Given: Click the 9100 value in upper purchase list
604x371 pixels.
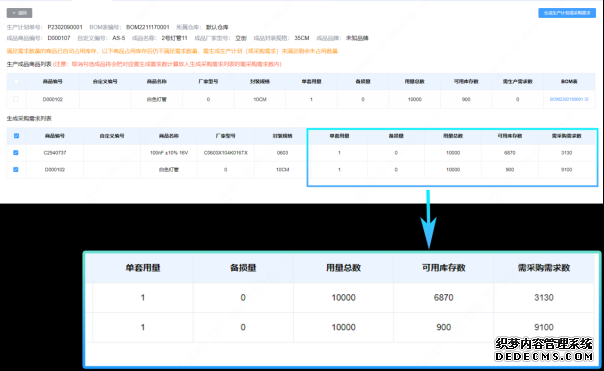Looking at the screenshot, I should coord(566,170).
